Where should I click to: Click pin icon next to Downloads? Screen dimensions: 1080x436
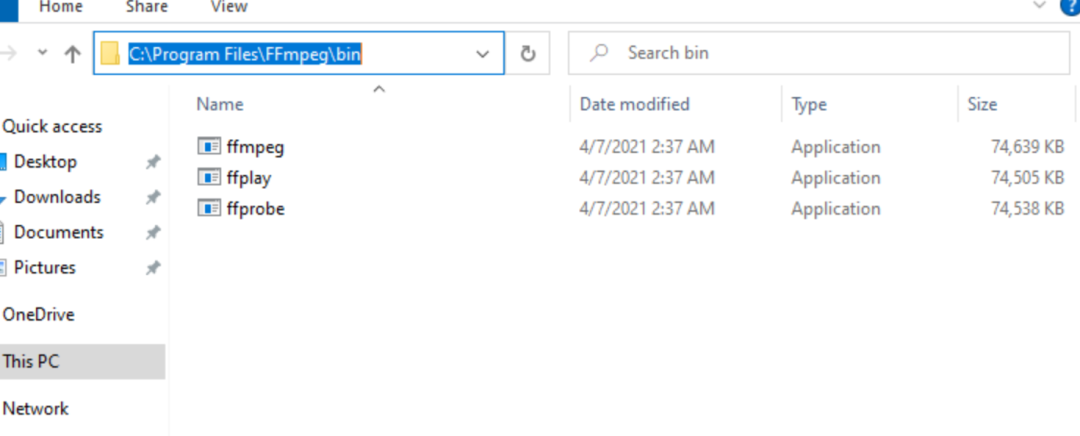[x=152, y=198]
